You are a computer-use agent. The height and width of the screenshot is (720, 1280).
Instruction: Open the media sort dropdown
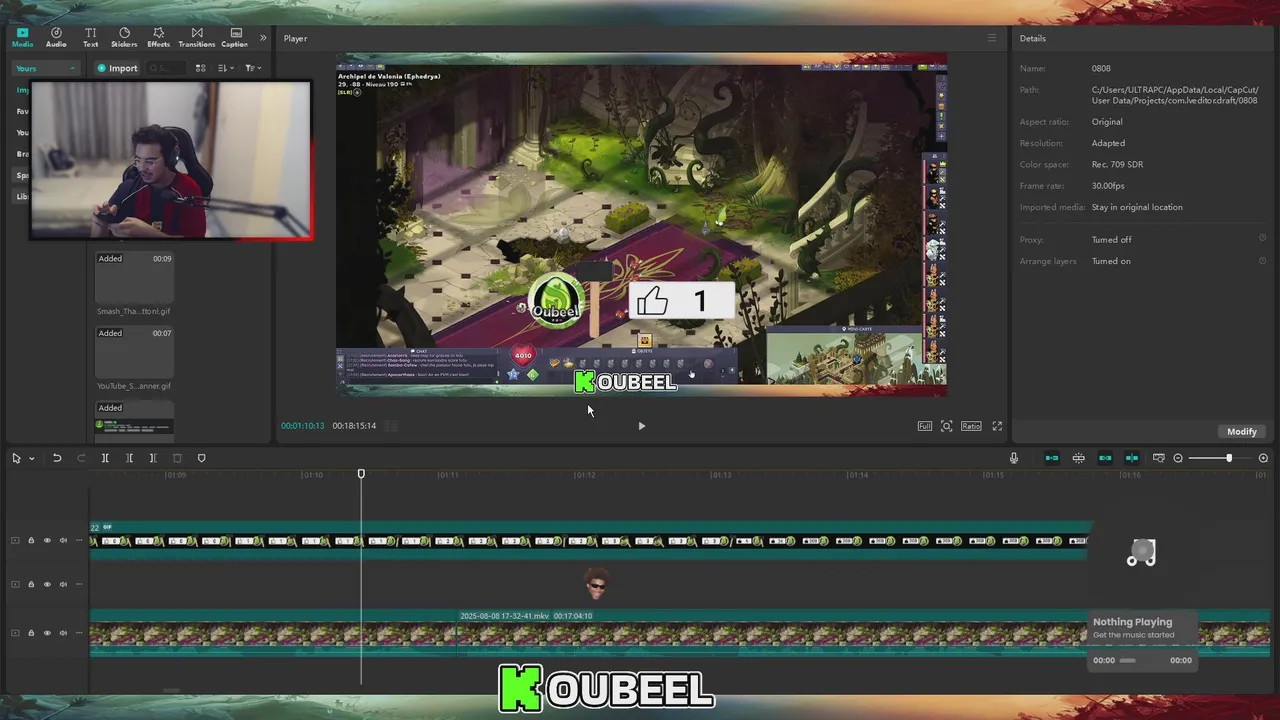pos(226,68)
